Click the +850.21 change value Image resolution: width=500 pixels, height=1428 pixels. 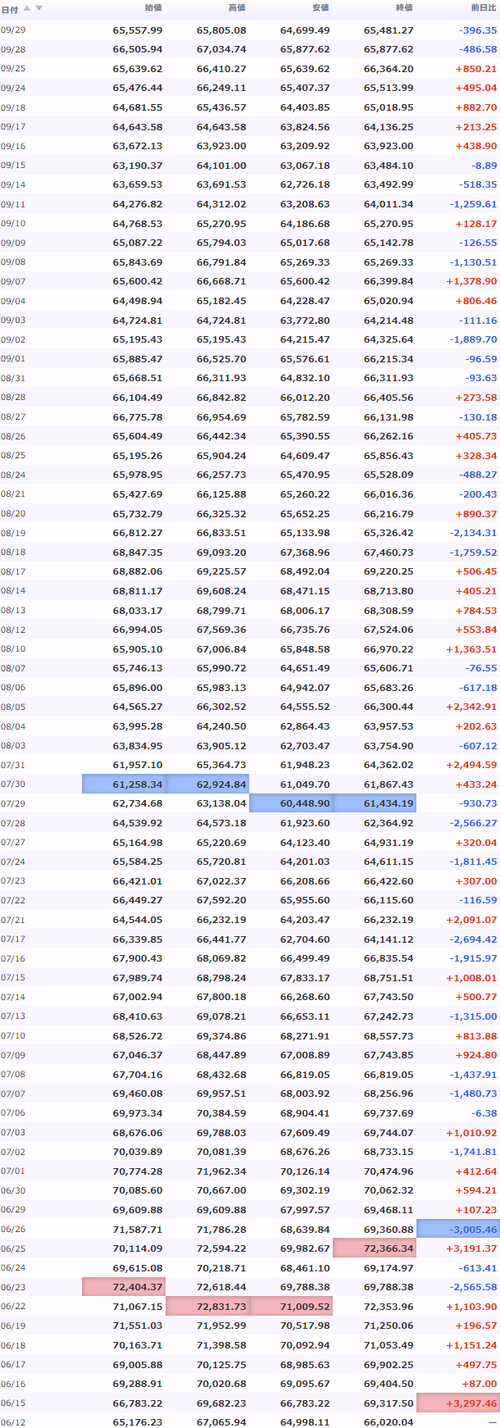click(x=476, y=69)
